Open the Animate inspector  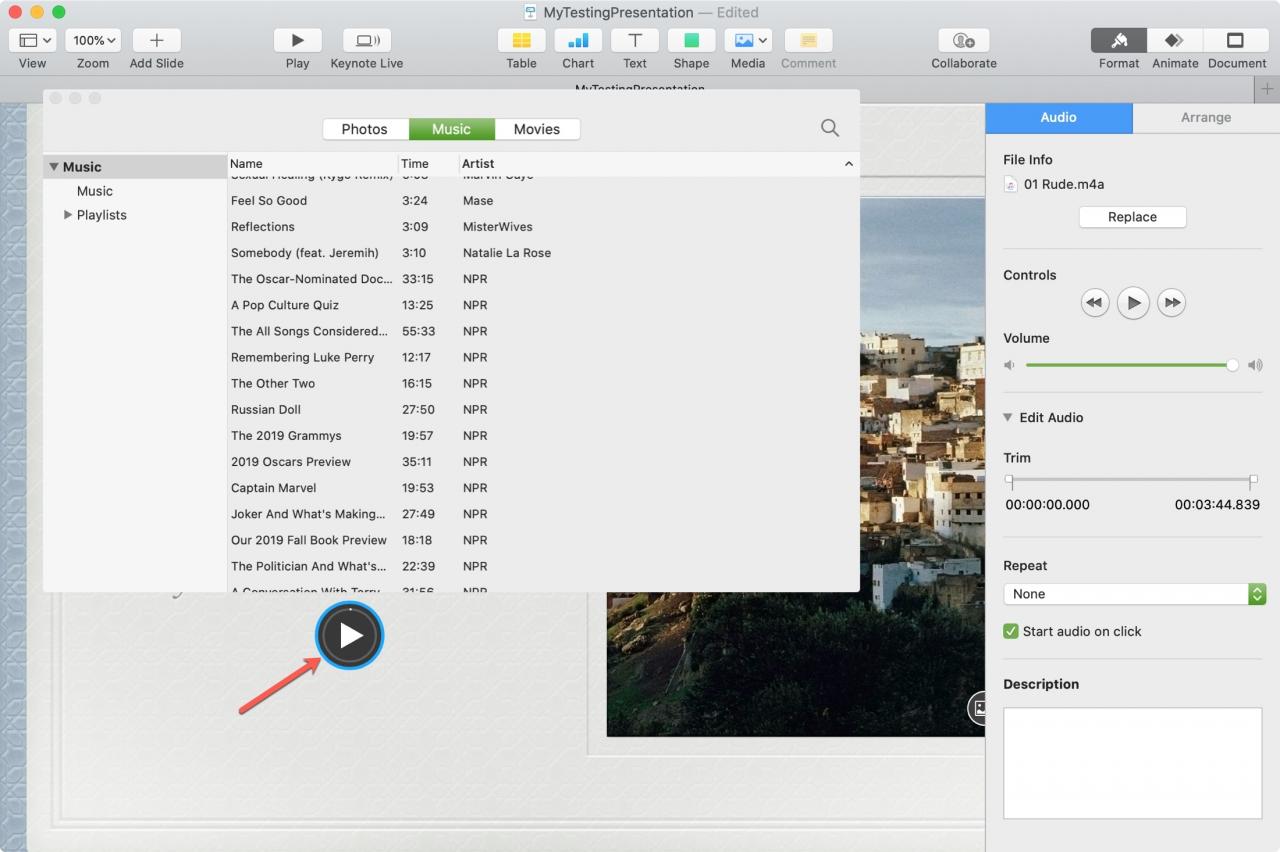[x=1175, y=41]
